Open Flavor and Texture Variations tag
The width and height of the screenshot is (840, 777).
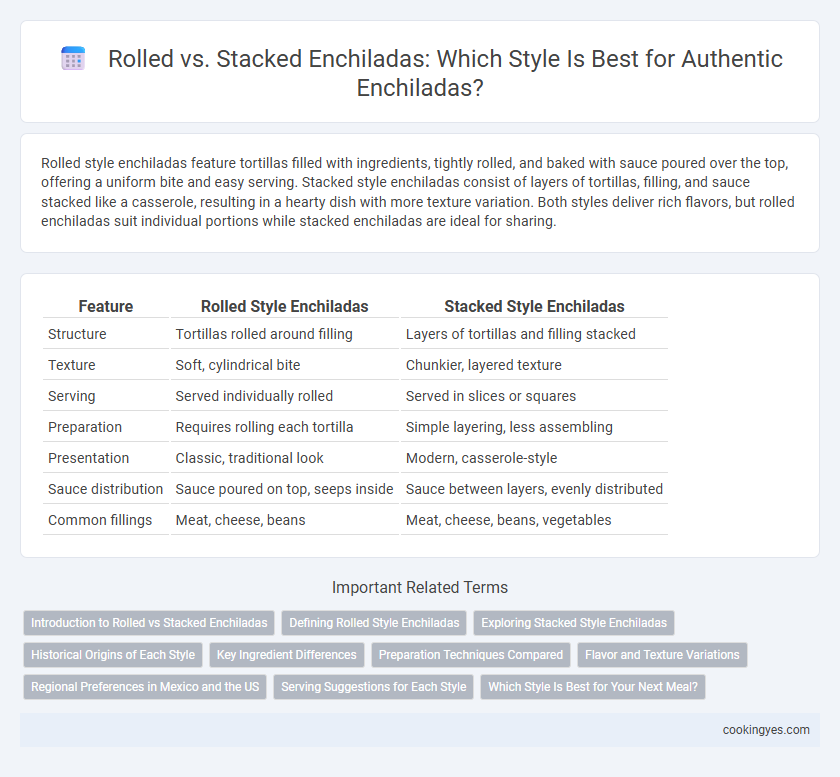point(662,655)
